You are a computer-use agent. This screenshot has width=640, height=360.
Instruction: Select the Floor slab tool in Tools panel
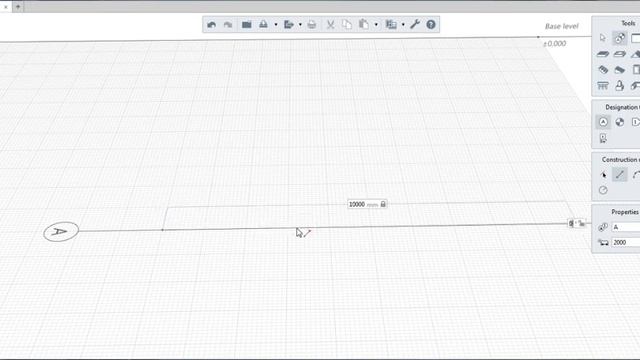pos(603,54)
